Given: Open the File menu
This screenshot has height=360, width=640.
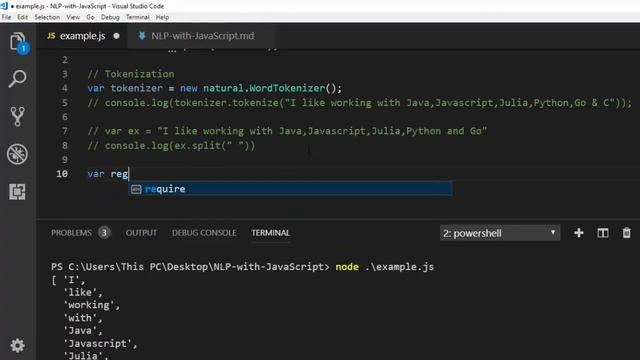Looking at the screenshot, I should (x=6, y=17).
